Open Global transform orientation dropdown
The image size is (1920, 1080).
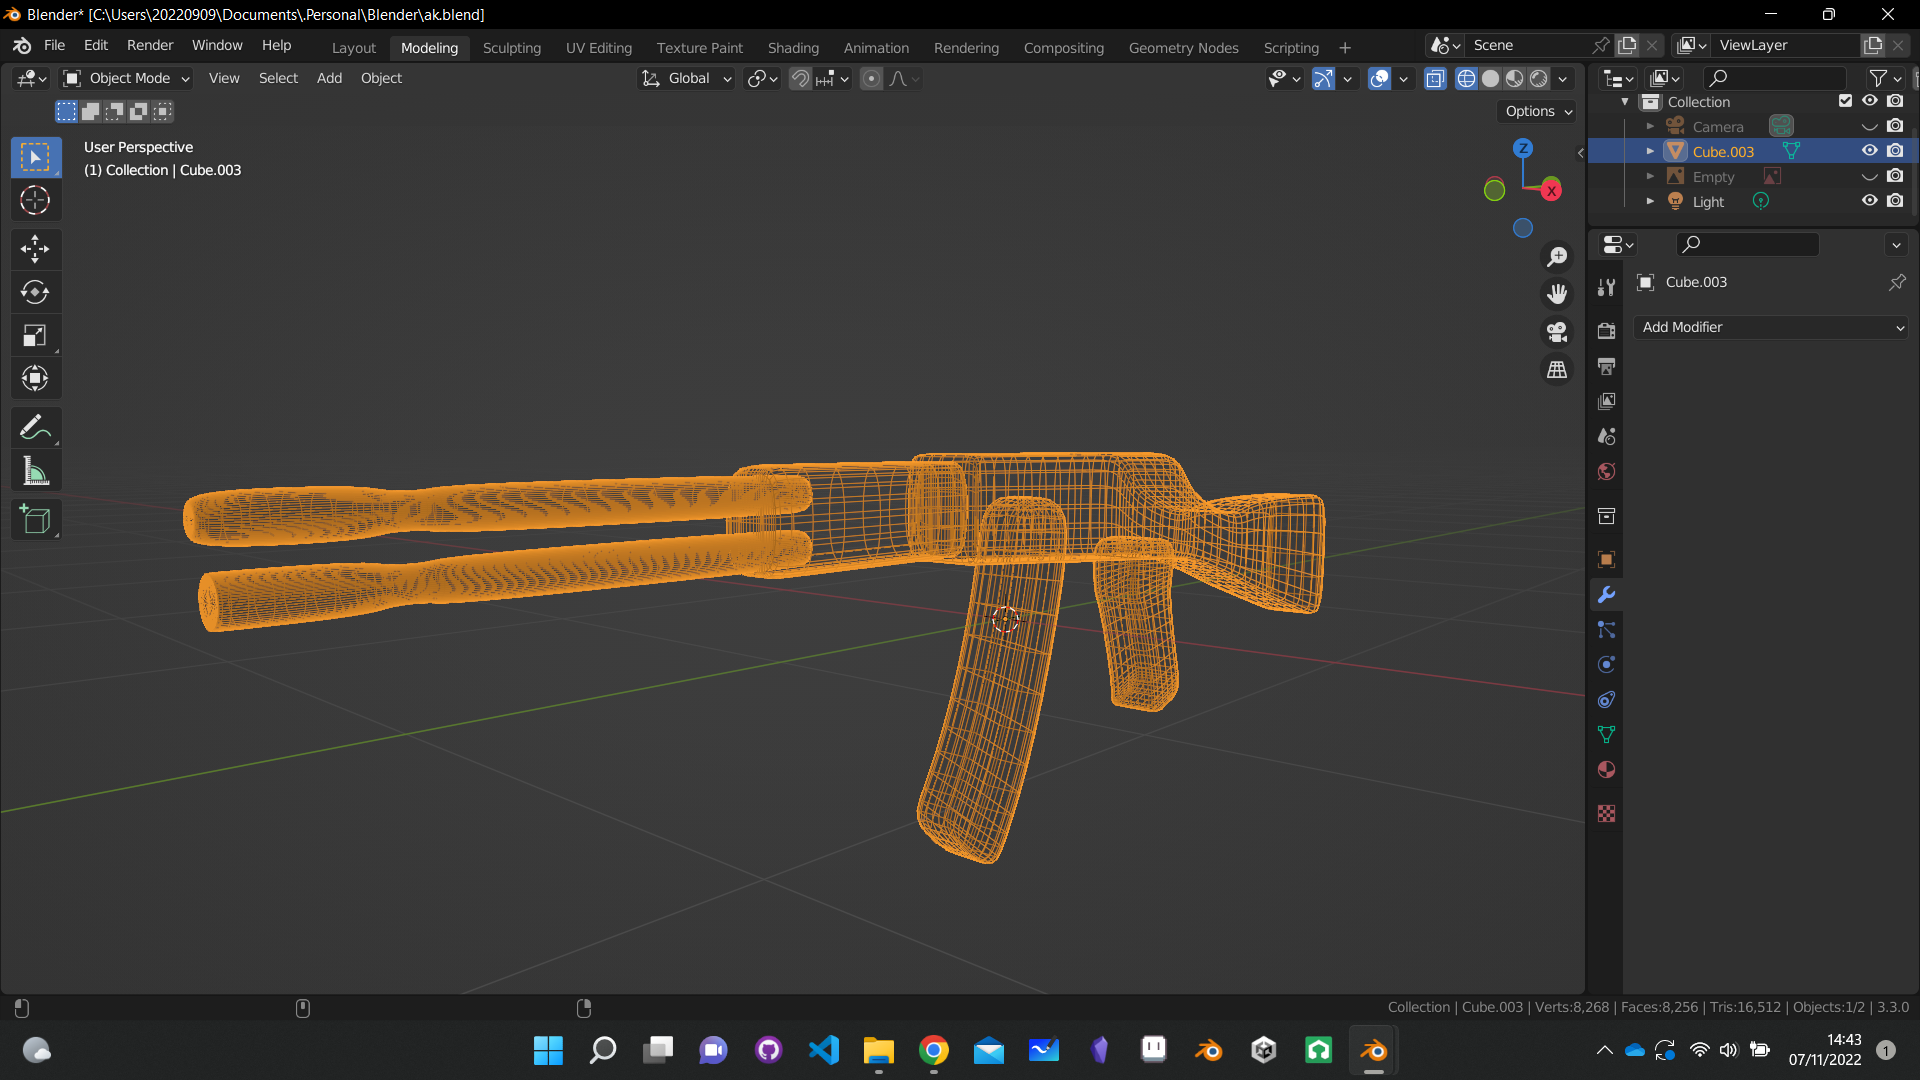686,78
